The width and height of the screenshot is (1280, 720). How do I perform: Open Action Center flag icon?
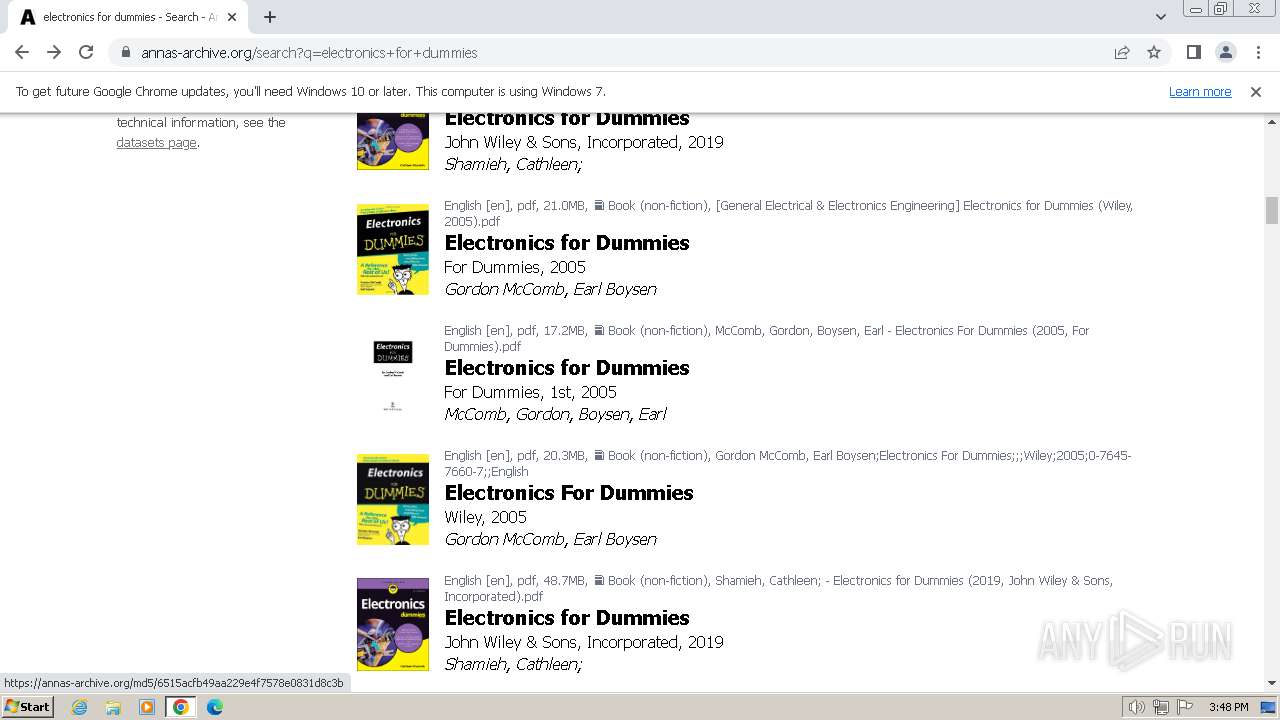tap(1184, 707)
